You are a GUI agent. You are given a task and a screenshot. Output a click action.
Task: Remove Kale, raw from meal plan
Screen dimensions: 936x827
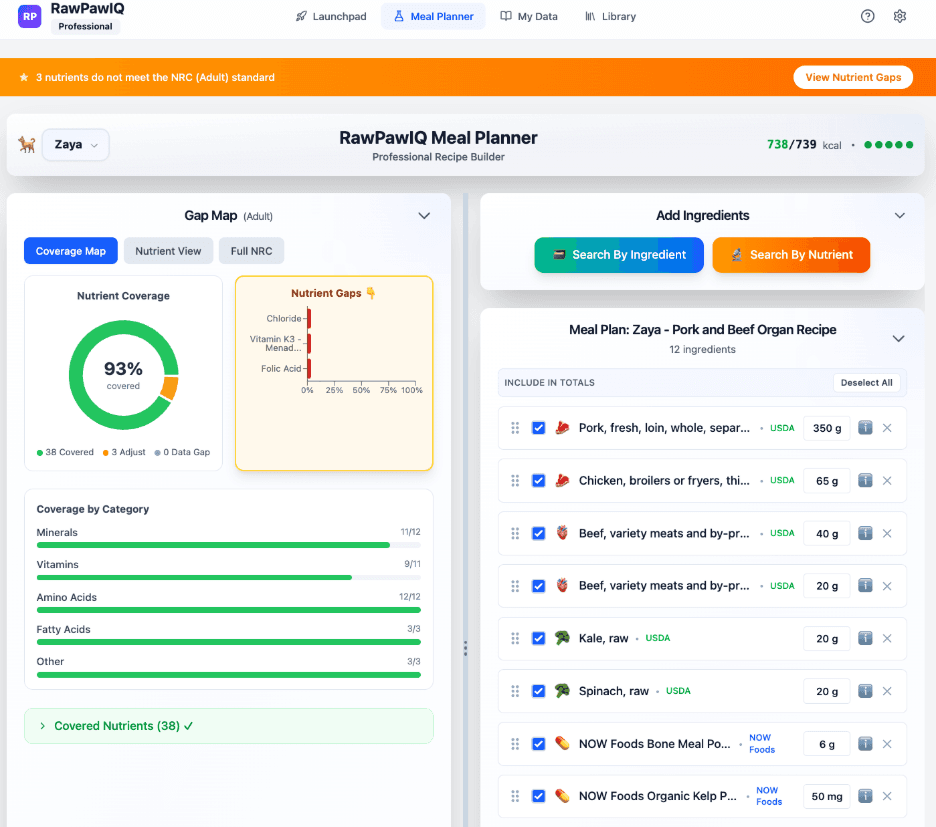click(887, 638)
